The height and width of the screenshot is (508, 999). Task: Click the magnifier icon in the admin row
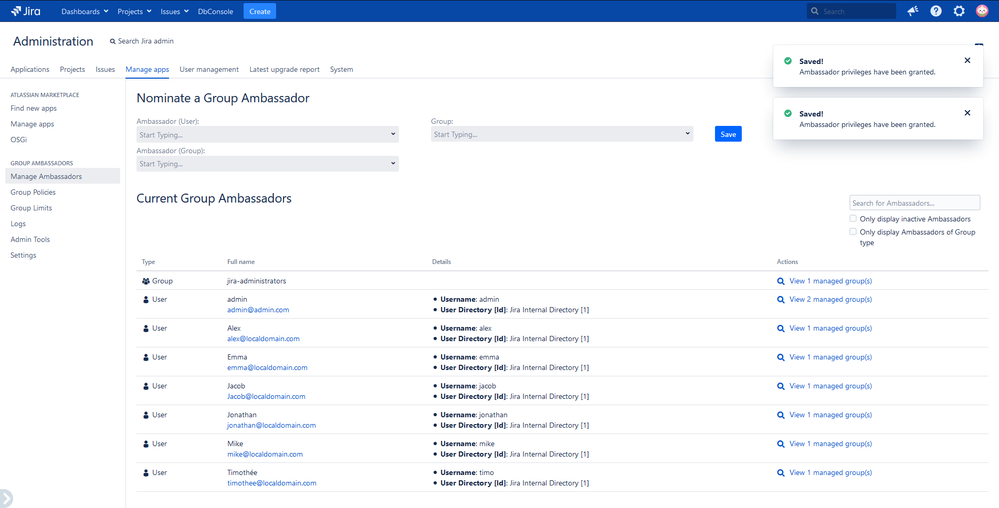click(780, 300)
